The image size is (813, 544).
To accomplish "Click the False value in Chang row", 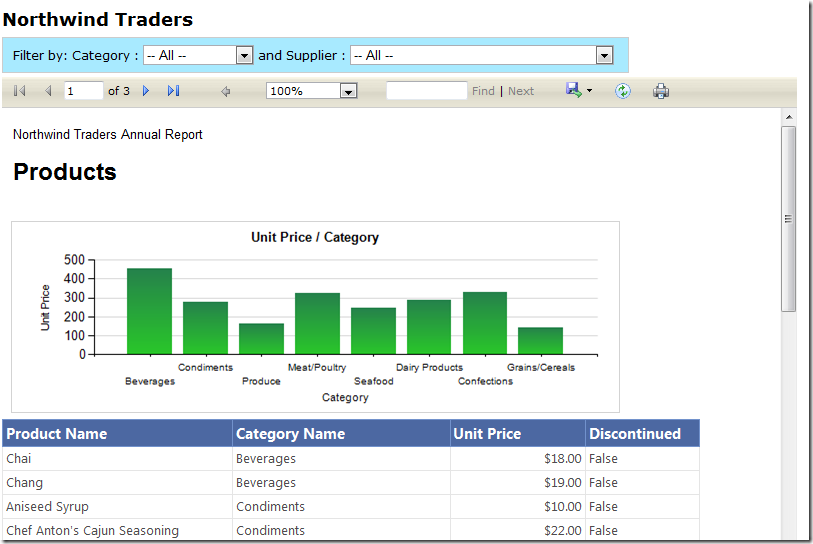I will tap(603, 483).
